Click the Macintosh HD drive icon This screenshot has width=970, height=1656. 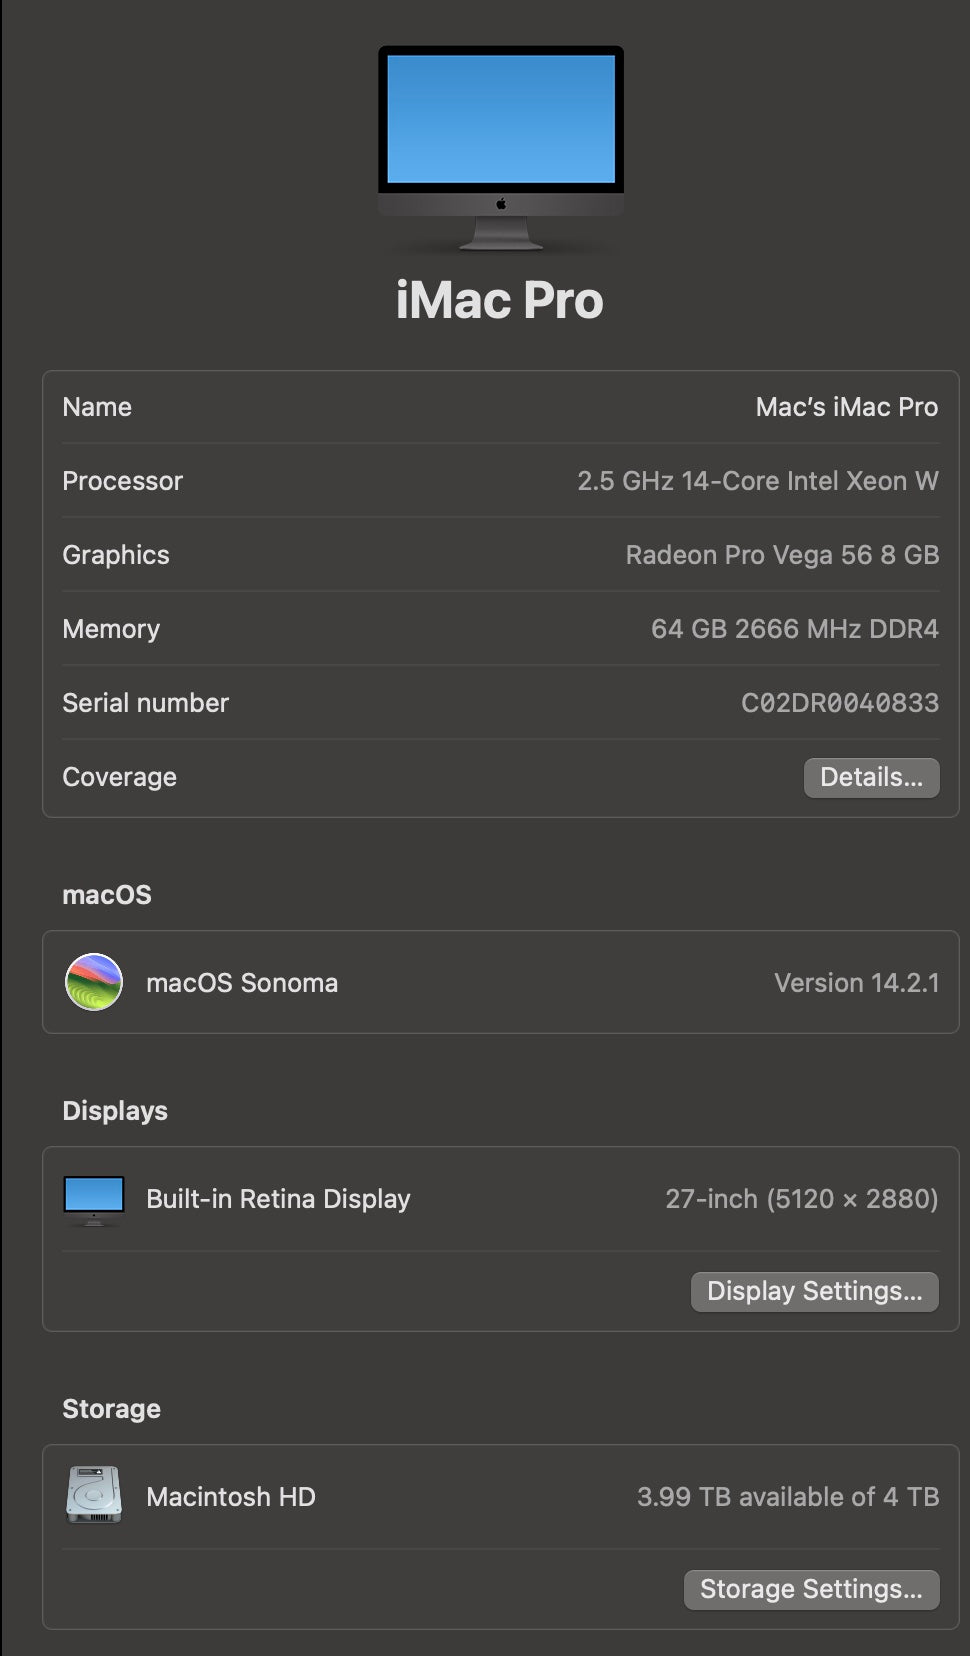click(94, 1495)
